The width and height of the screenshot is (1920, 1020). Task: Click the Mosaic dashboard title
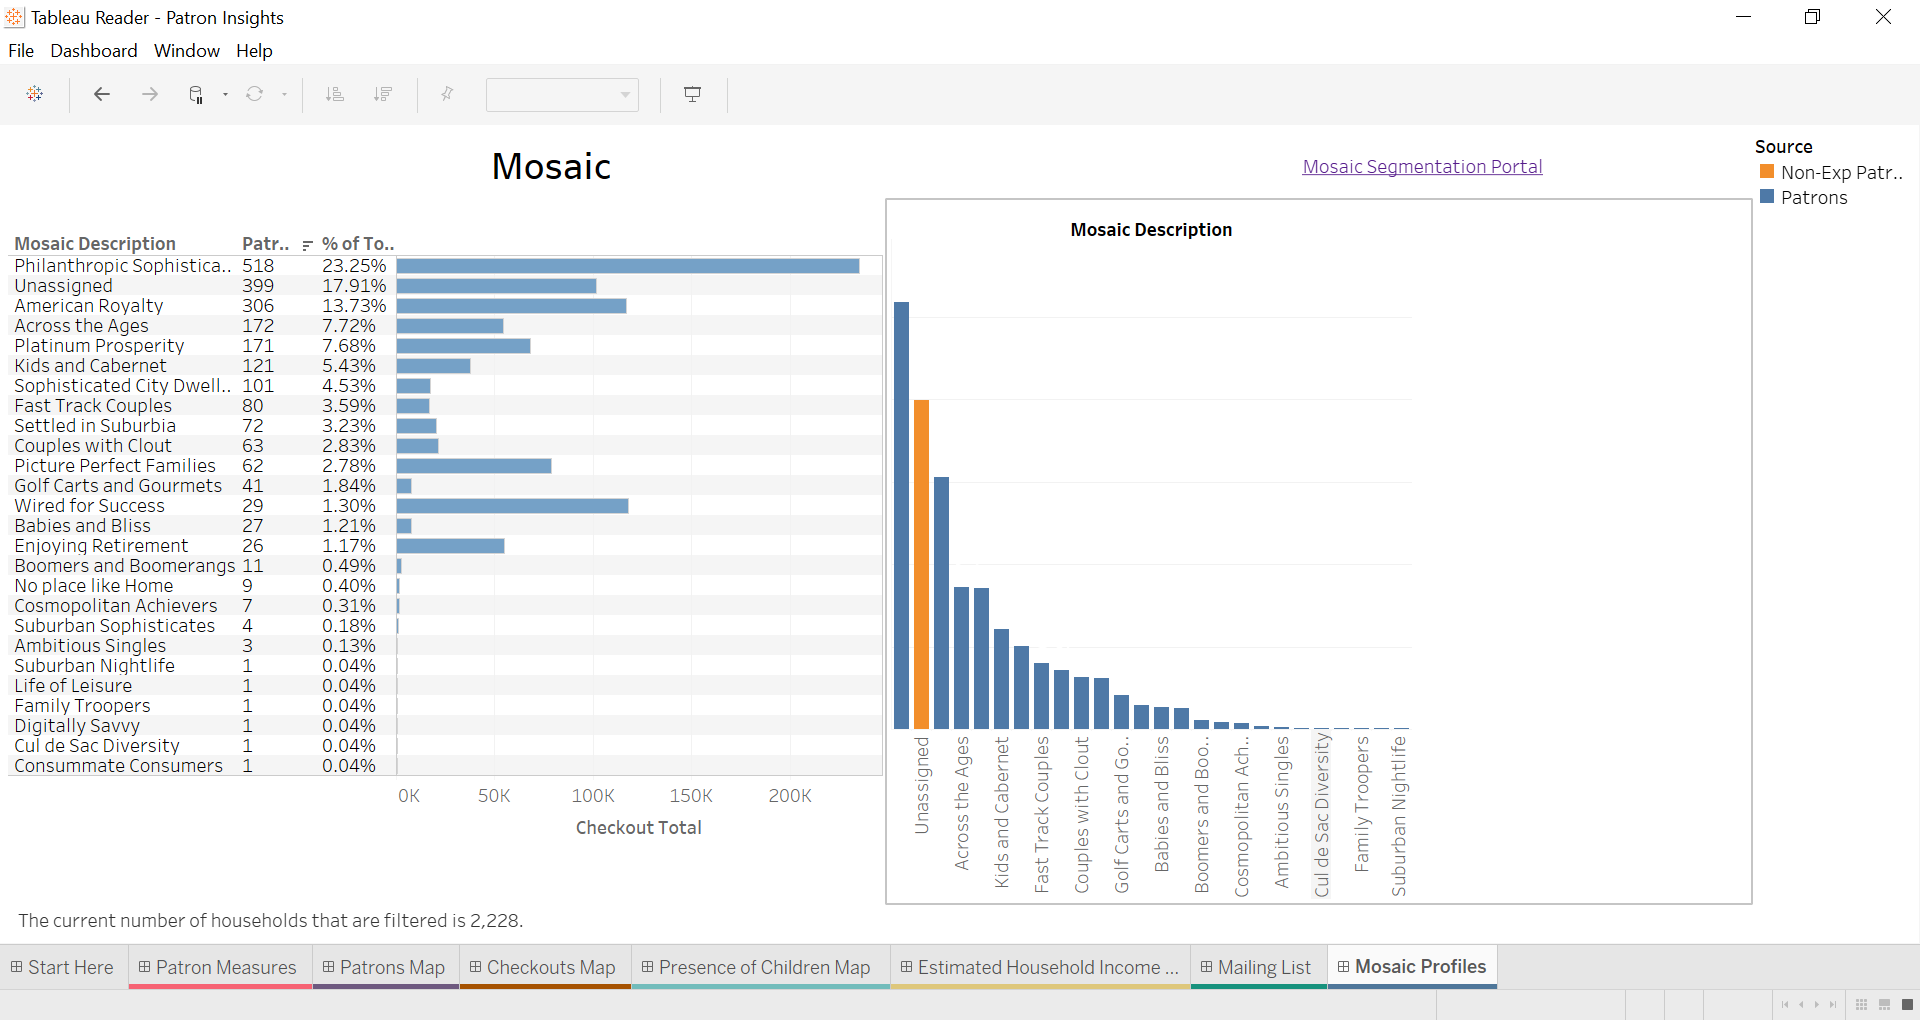coord(551,167)
